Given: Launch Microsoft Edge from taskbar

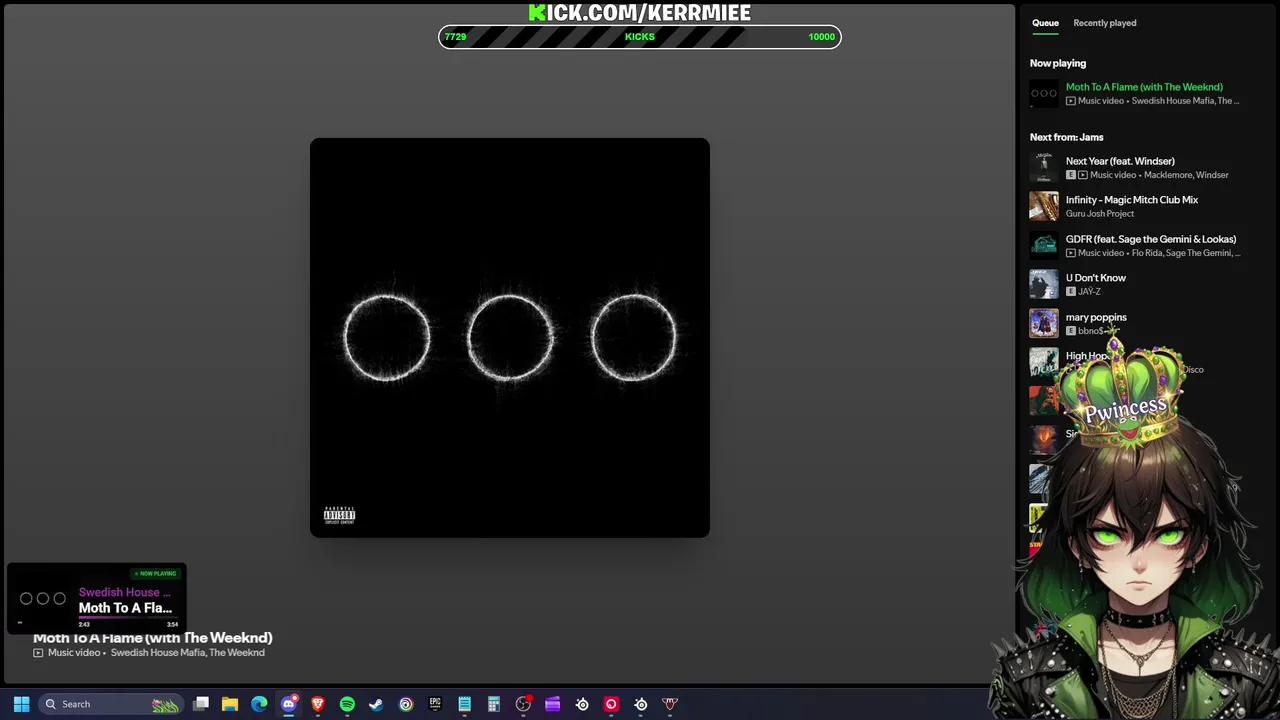Looking at the screenshot, I should (259, 704).
